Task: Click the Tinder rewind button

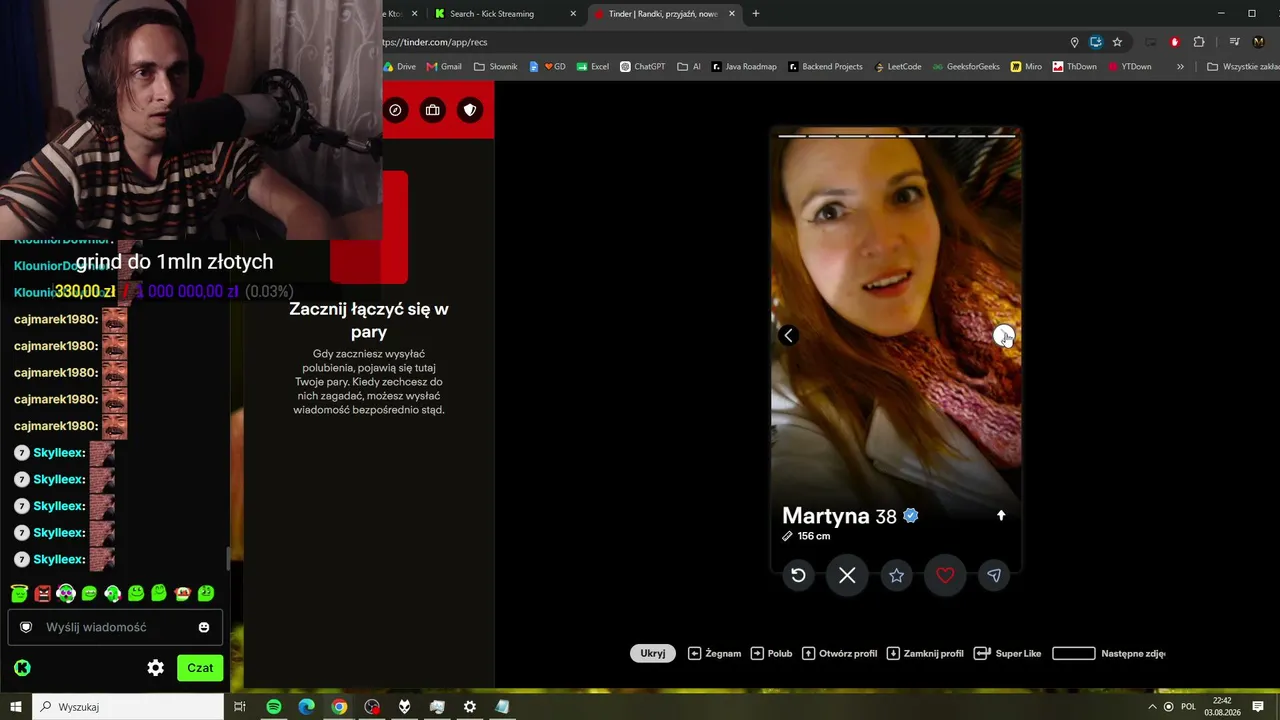Action: [x=798, y=575]
